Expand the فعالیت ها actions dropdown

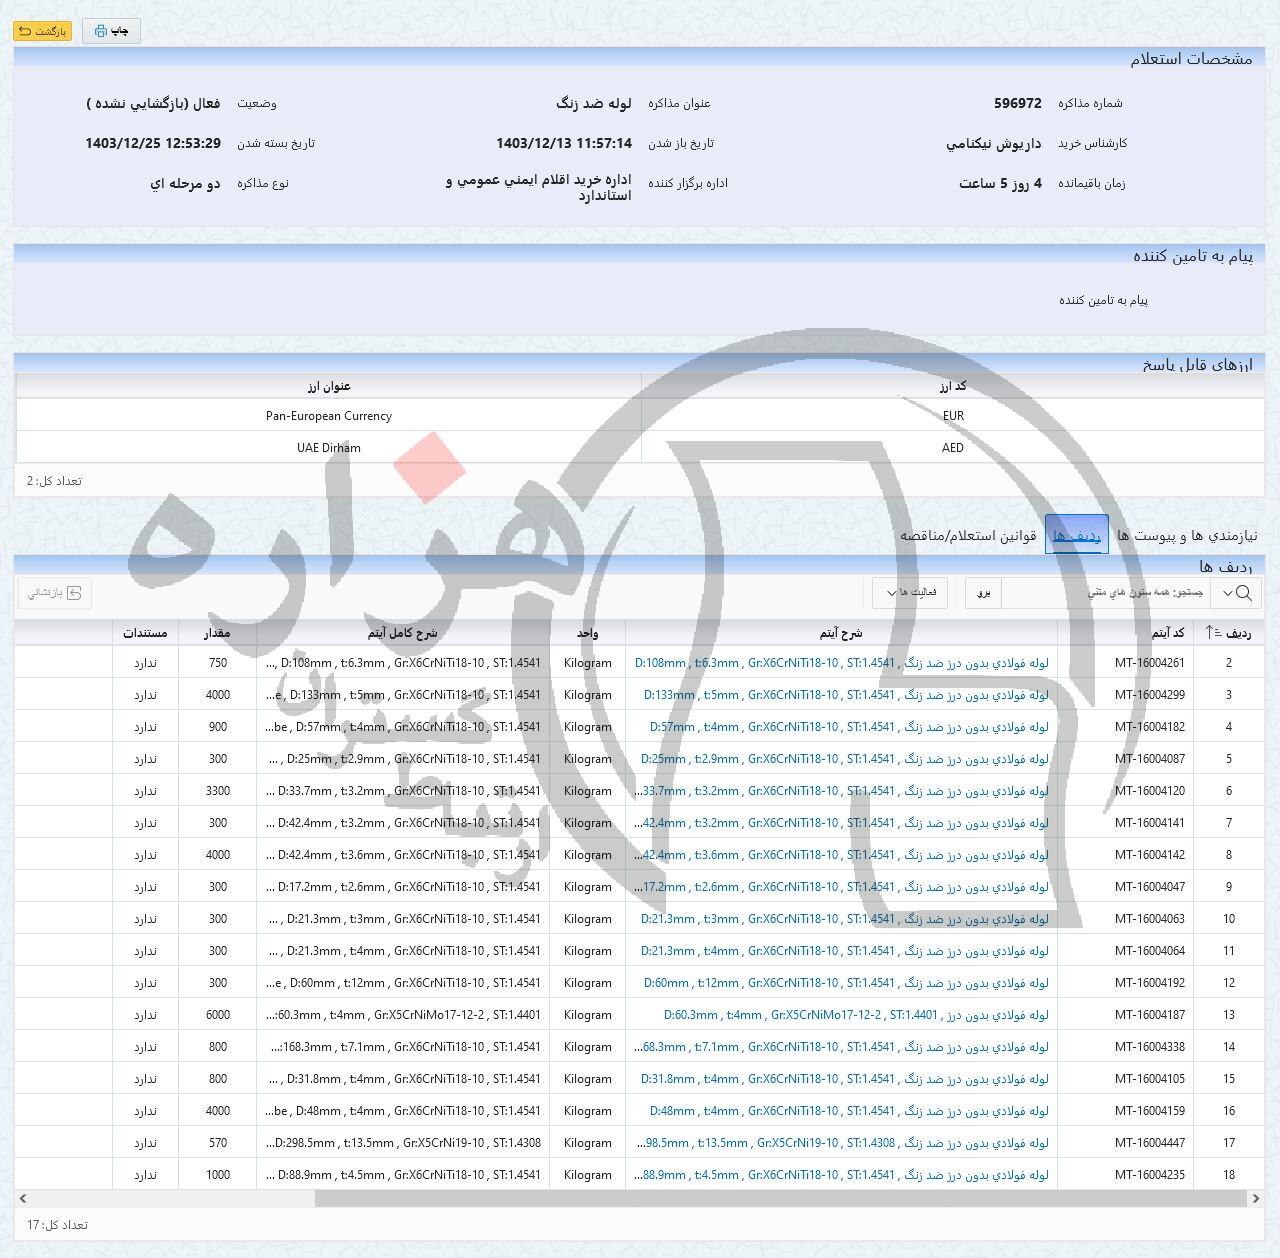point(910,593)
